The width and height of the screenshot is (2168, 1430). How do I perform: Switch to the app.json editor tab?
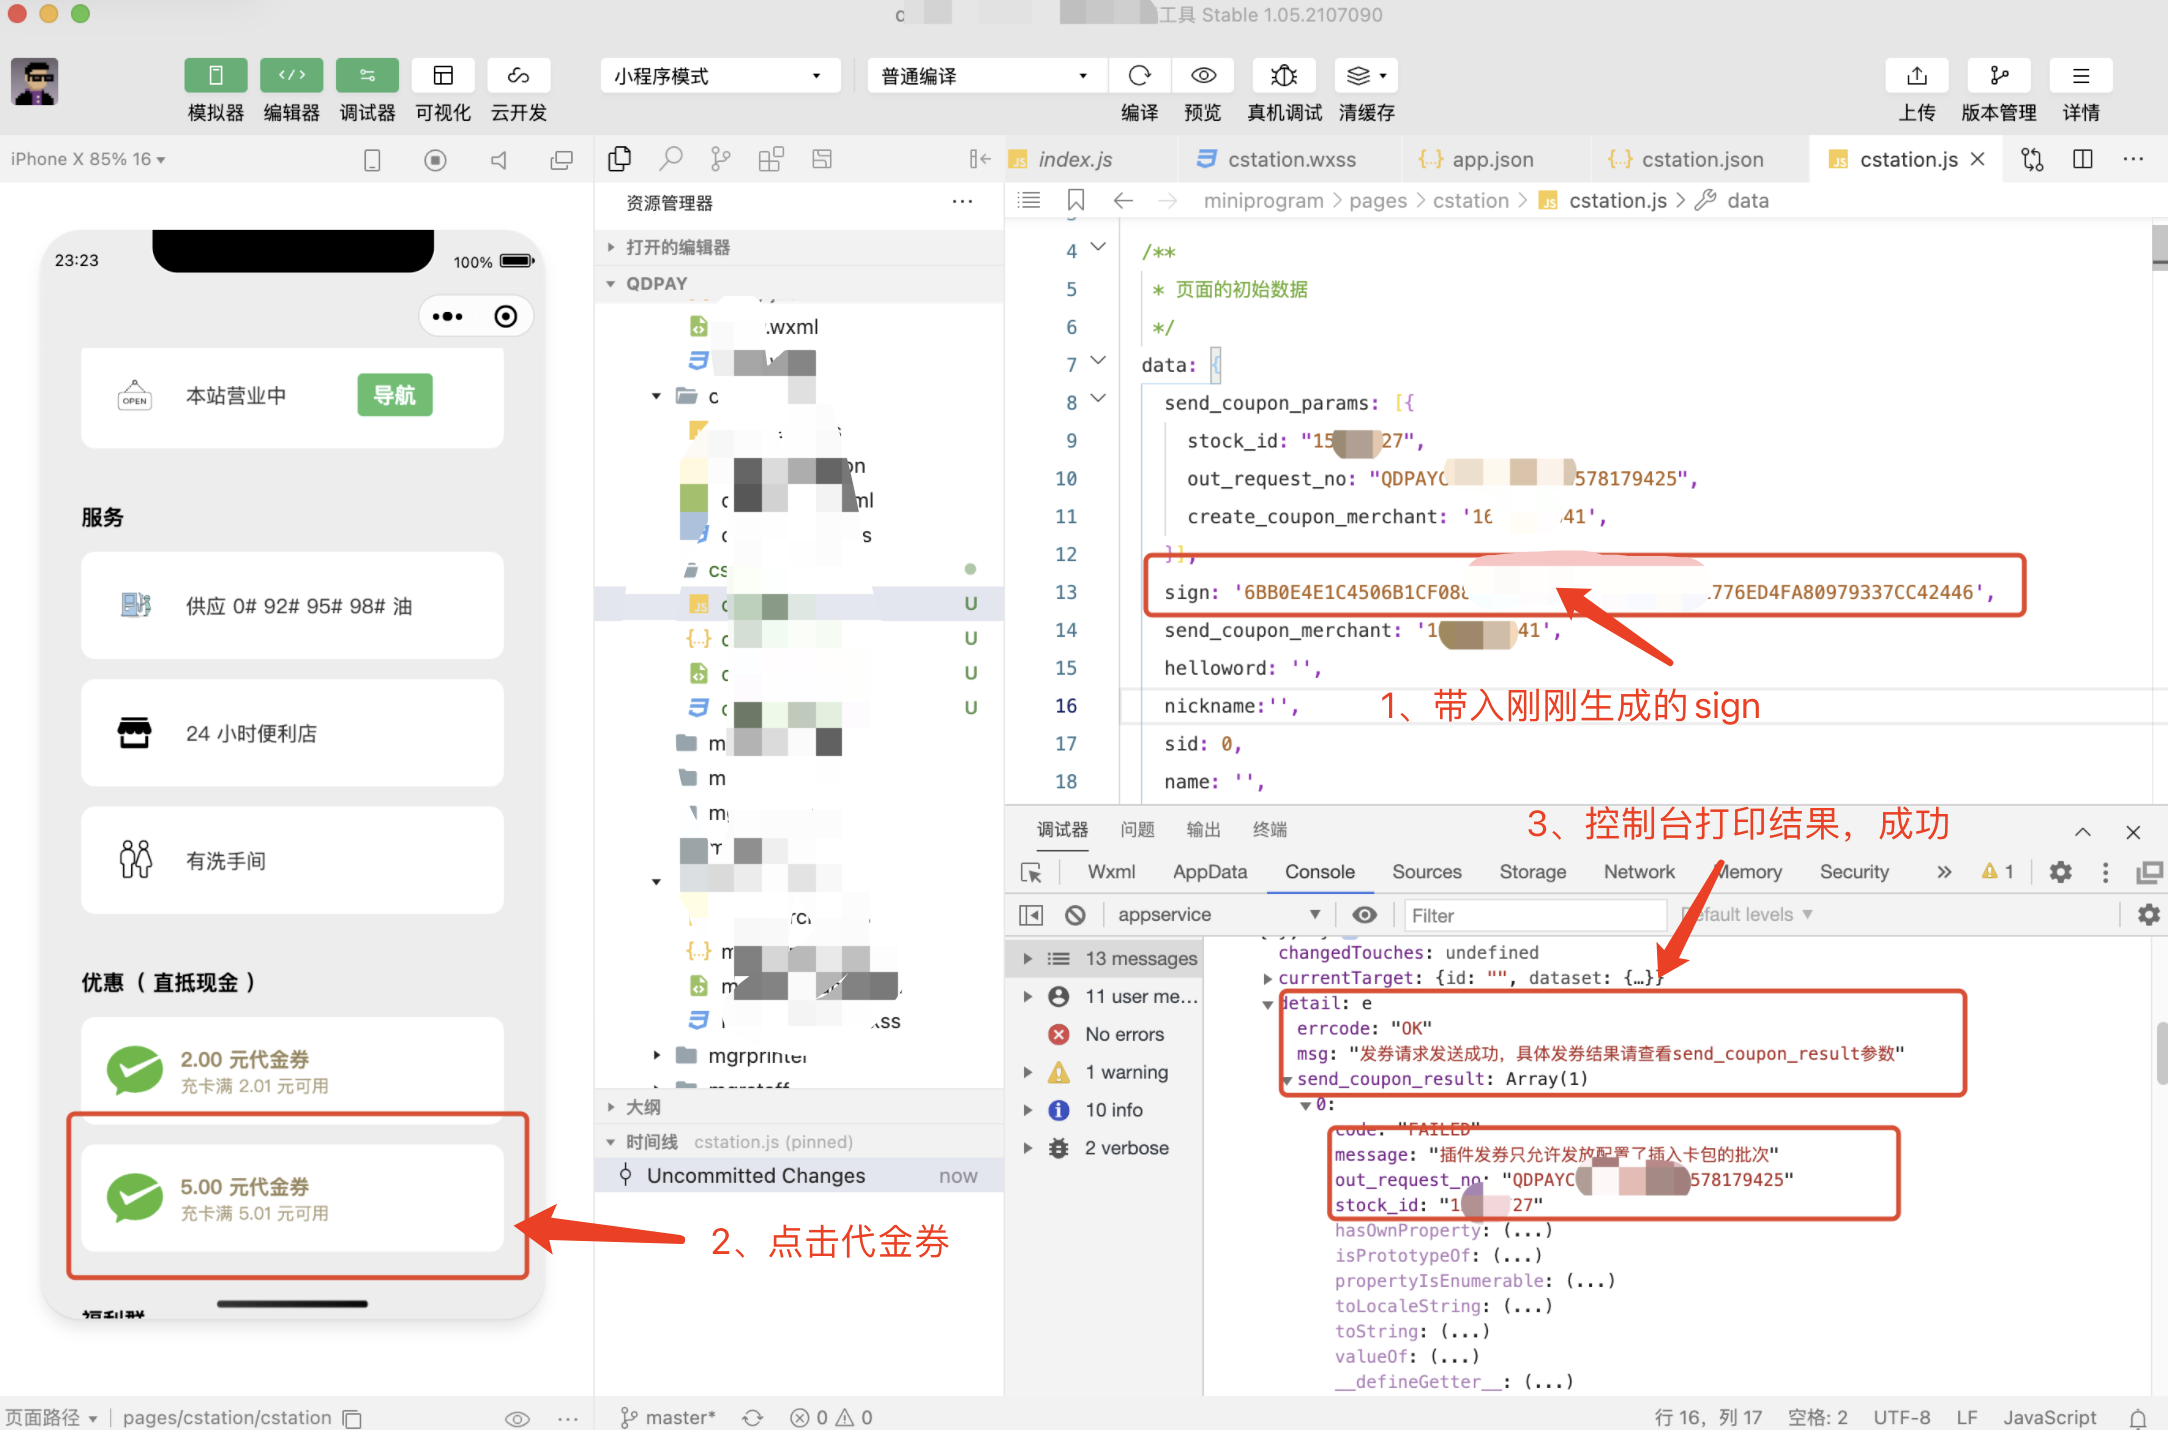coord(1491,160)
